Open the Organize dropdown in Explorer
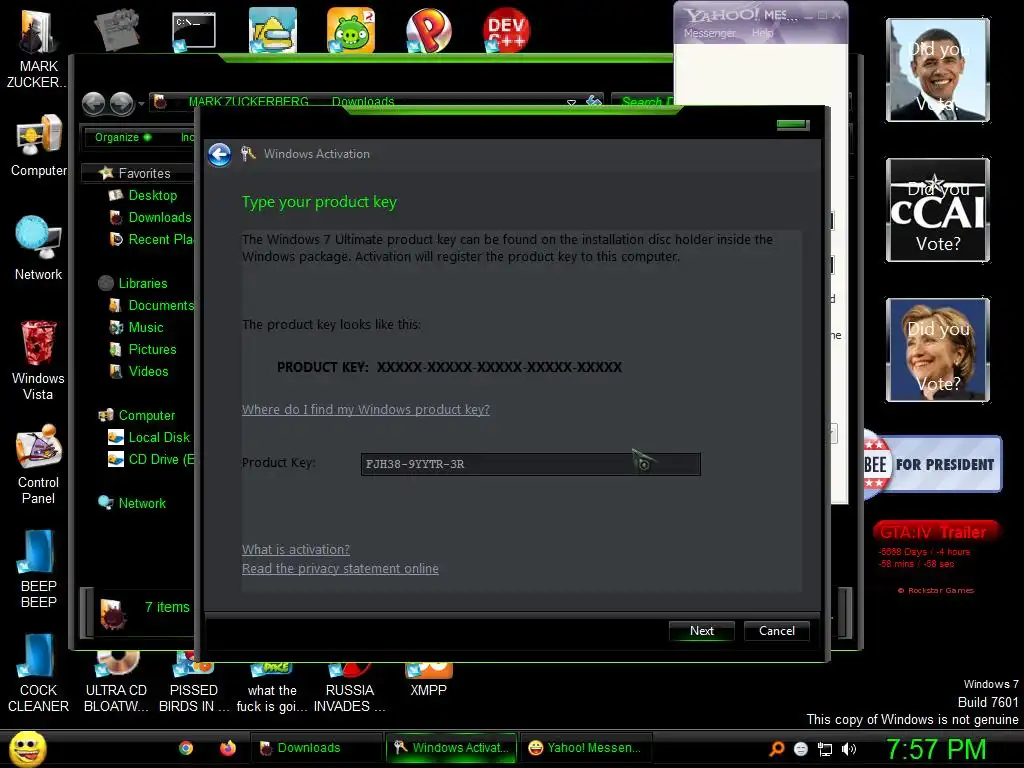This screenshot has height=768, width=1024. 123,137
